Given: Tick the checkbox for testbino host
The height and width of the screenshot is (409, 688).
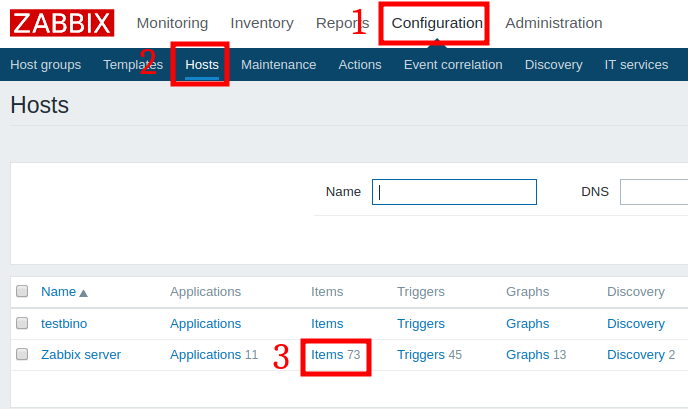Looking at the screenshot, I should point(22,323).
